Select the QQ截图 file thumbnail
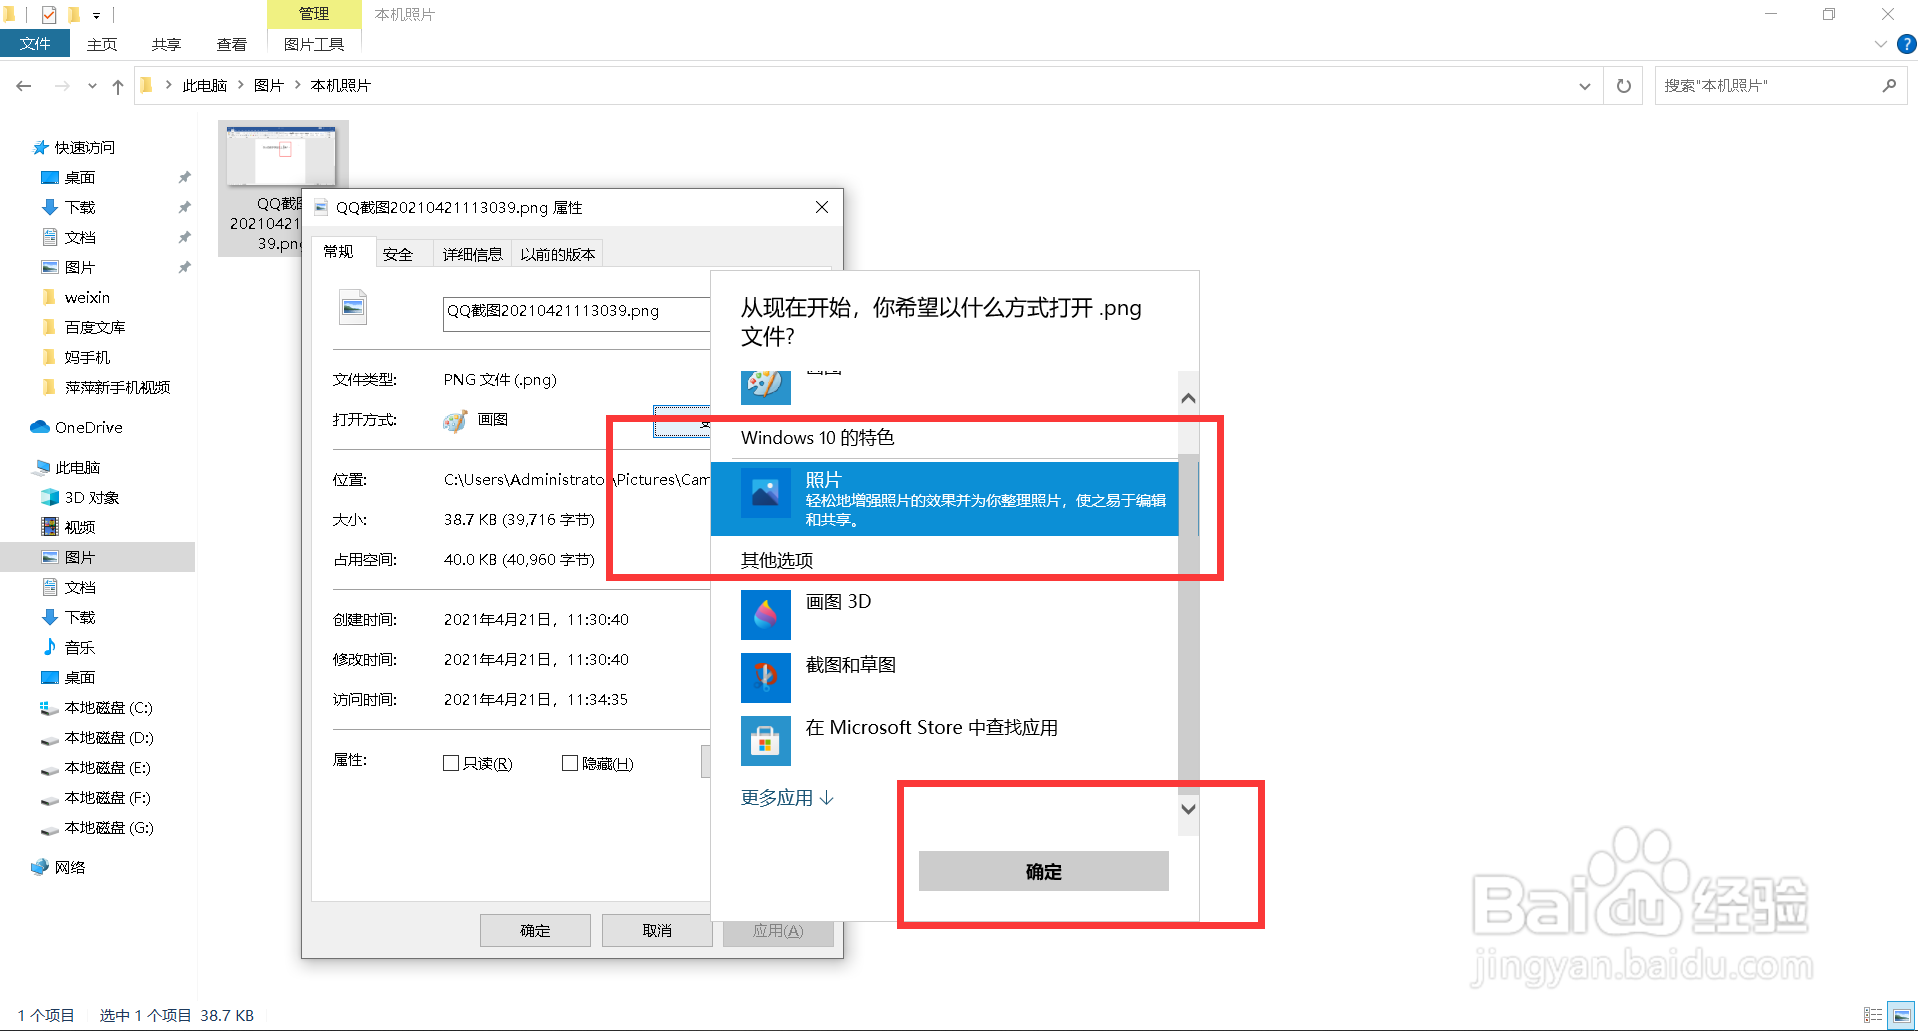1918x1031 pixels. tap(281, 157)
